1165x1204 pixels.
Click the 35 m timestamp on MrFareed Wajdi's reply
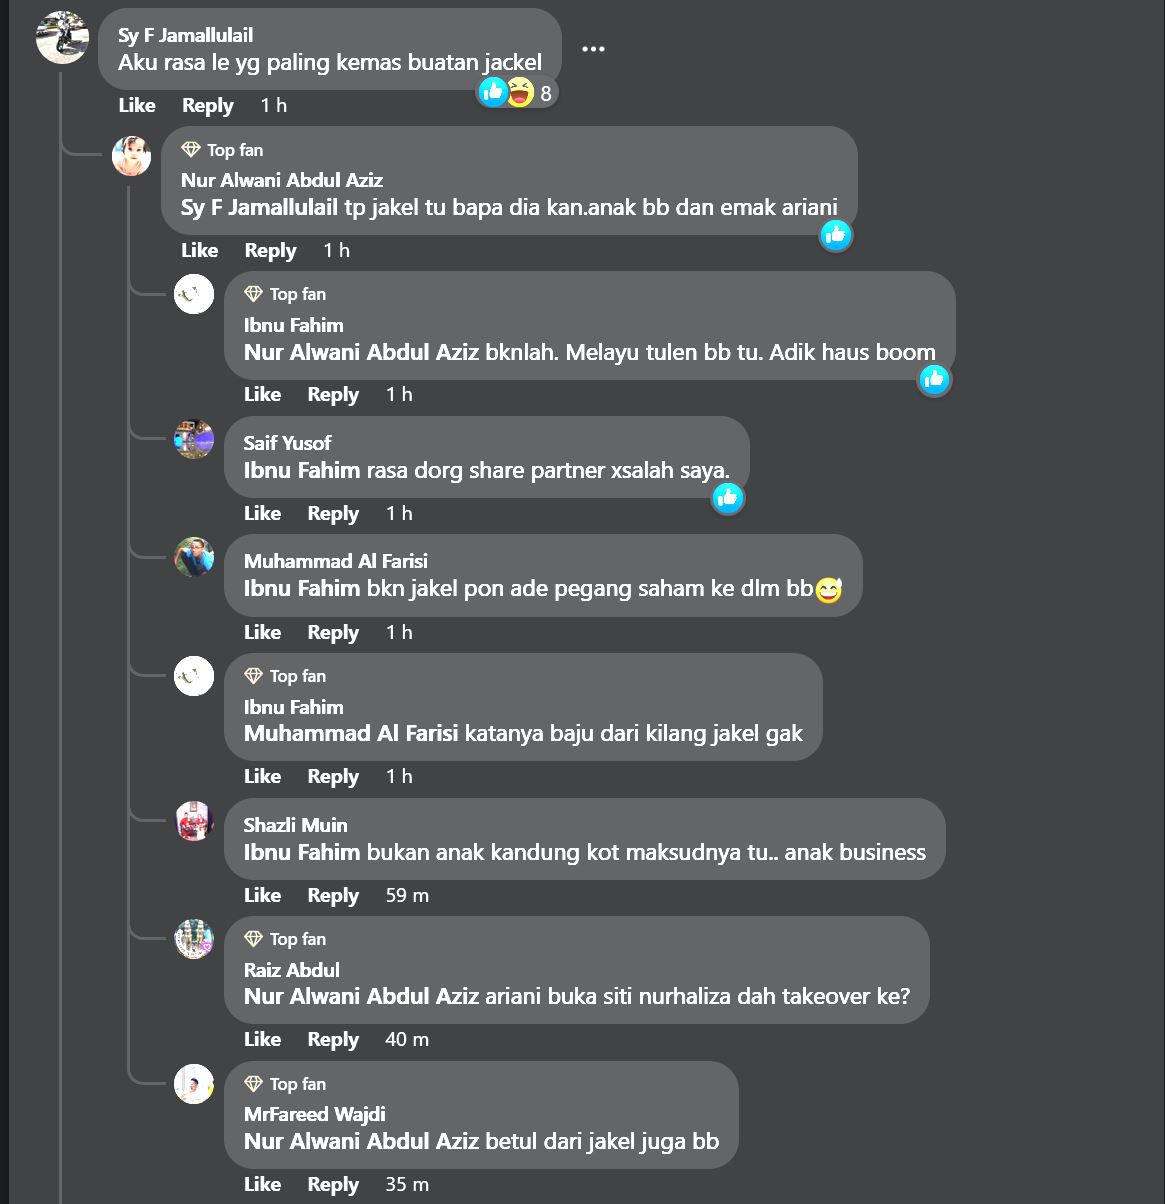point(405,1184)
